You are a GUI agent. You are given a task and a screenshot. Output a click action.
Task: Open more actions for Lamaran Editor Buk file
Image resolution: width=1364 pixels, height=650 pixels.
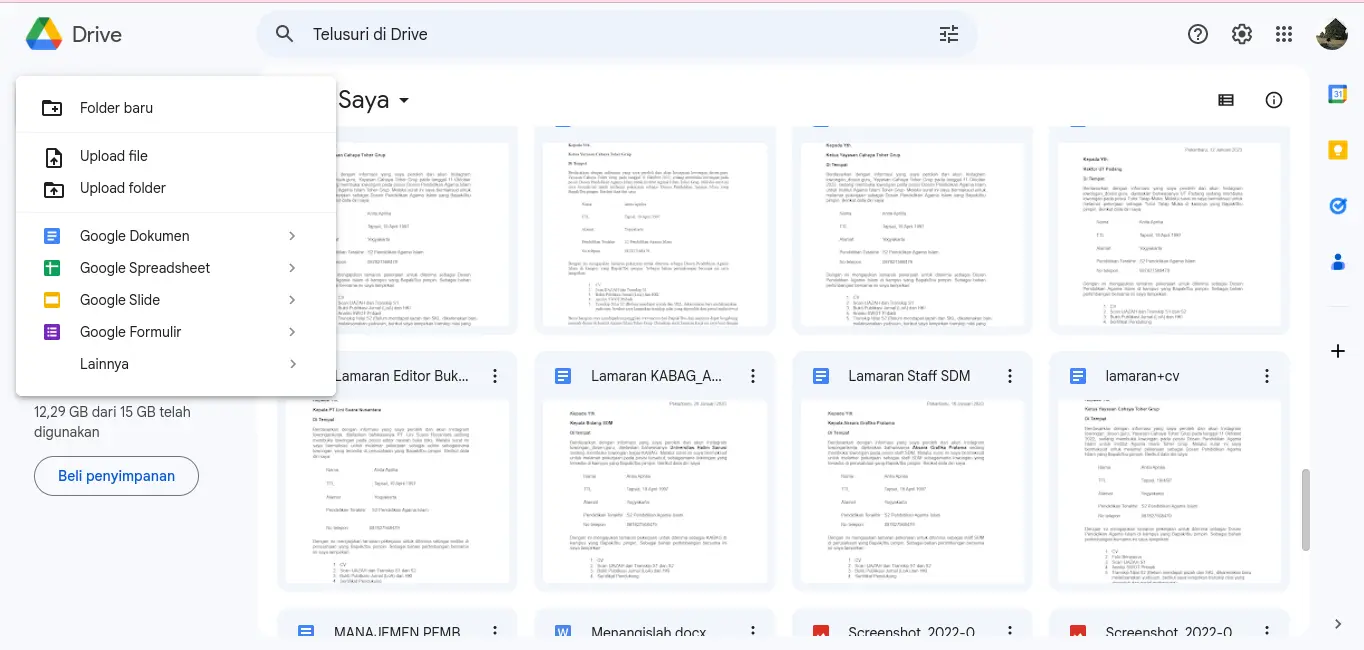click(x=495, y=376)
